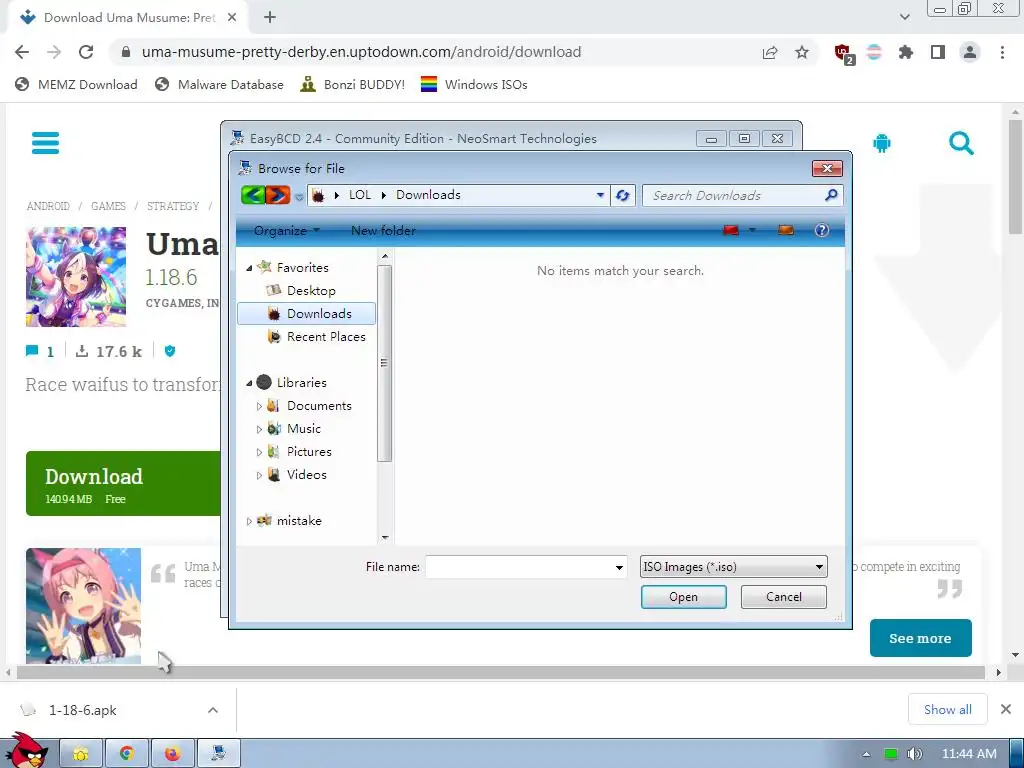Reload the Chrome page
1024x768 pixels.
coord(86,52)
